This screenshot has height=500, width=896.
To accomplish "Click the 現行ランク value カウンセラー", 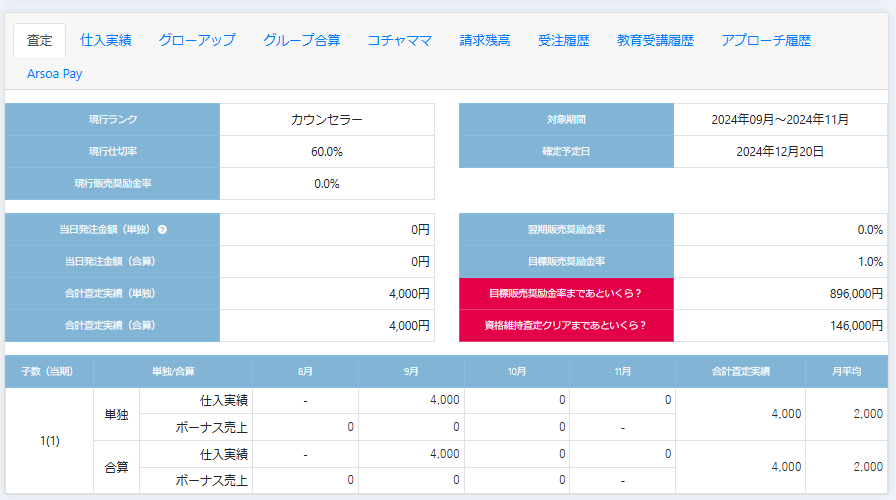I will point(327,119).
